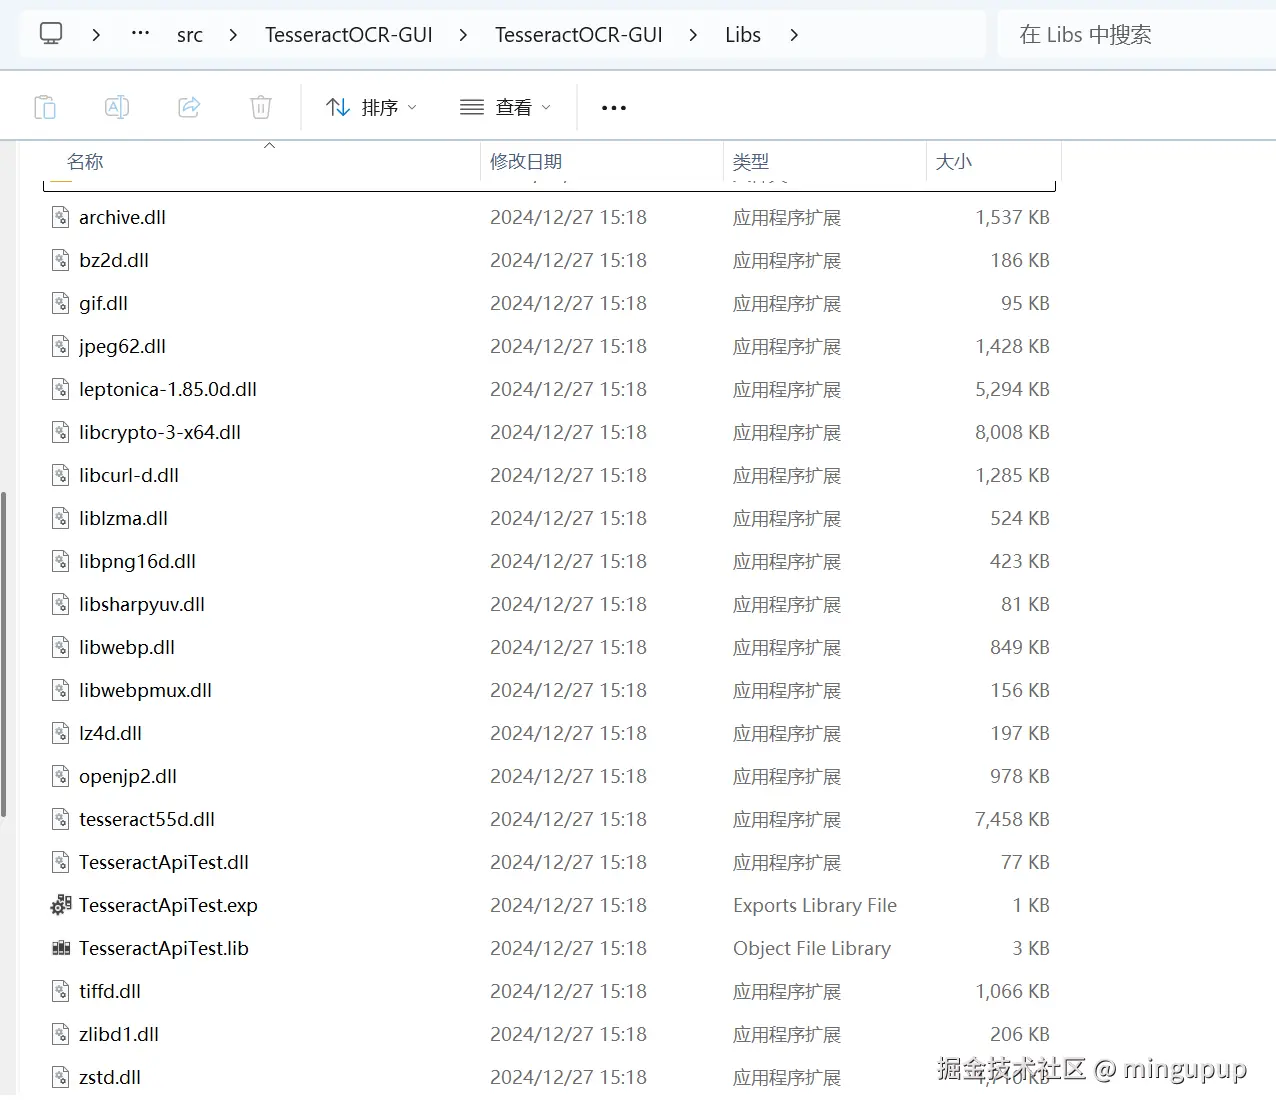Click the libpng16d.dll file icon
Image resolution: width=1276 pixels, height=1113 pixels.
click(61, 561)
